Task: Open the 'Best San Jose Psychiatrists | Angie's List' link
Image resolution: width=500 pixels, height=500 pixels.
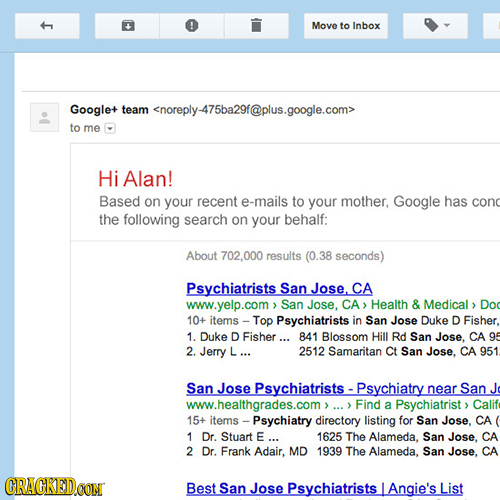Action: tap(325, 489)
